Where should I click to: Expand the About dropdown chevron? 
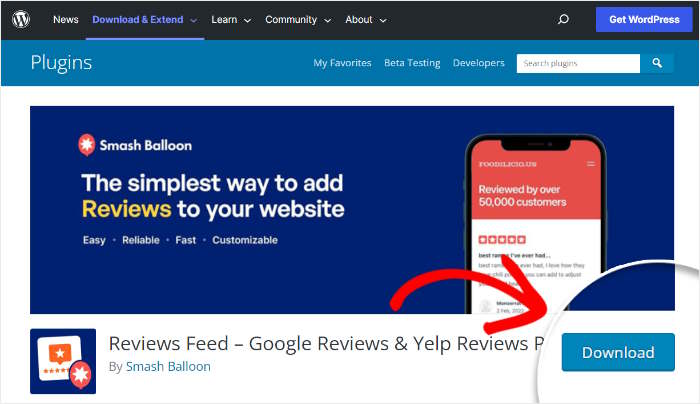[x=383, y=21]
